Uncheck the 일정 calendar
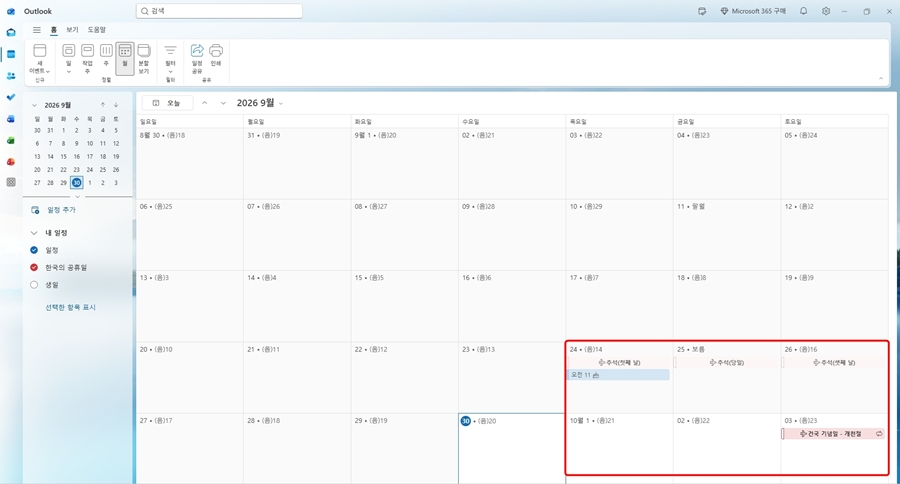Viewport: 900px width, 484px height. (34, 250)
